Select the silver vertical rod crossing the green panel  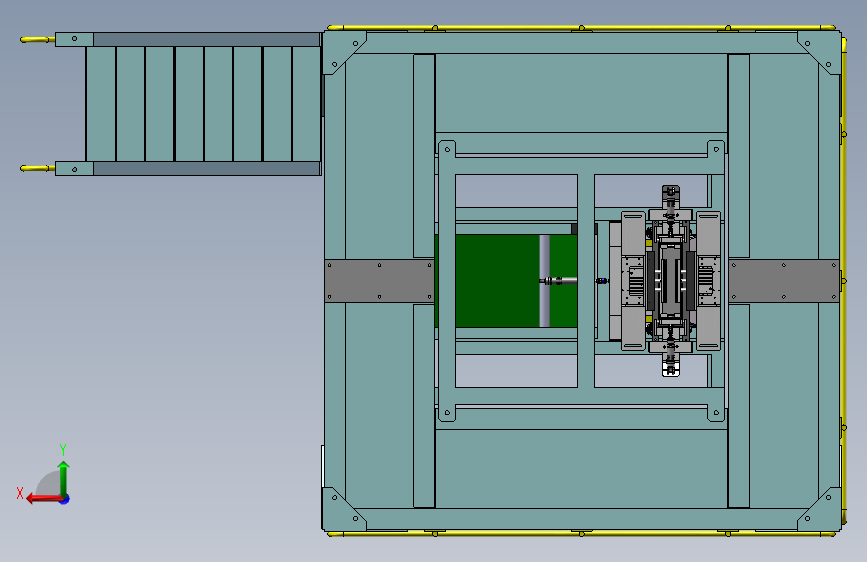pos(545,281)
